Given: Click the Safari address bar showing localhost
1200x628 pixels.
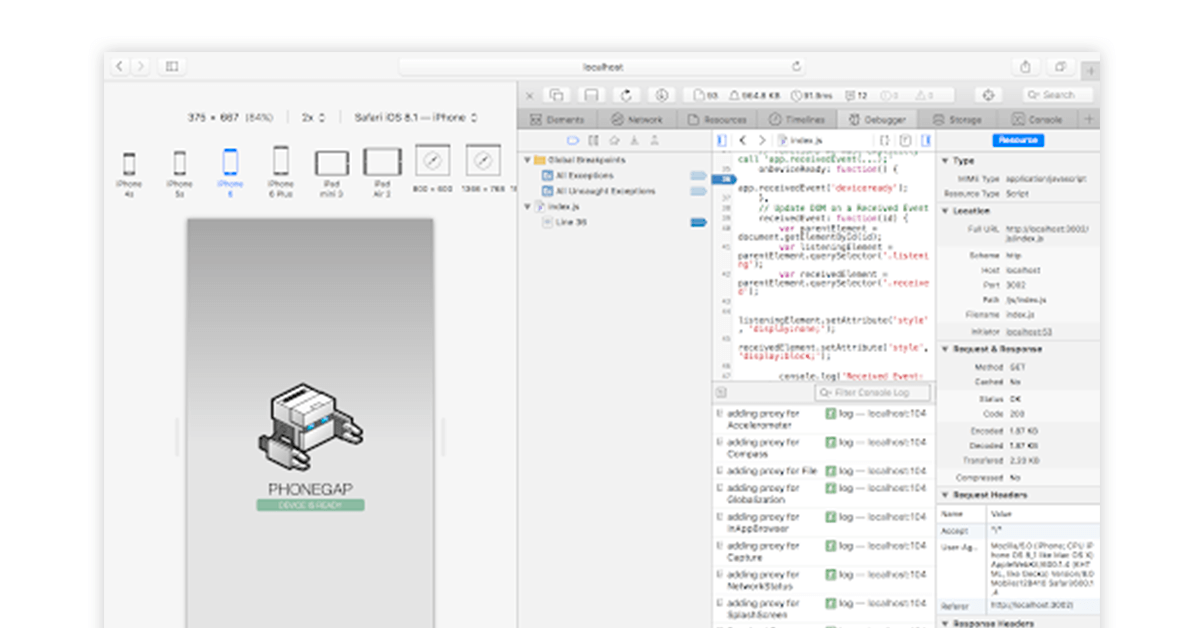Looking at the screenshot, I should [604, 67].
